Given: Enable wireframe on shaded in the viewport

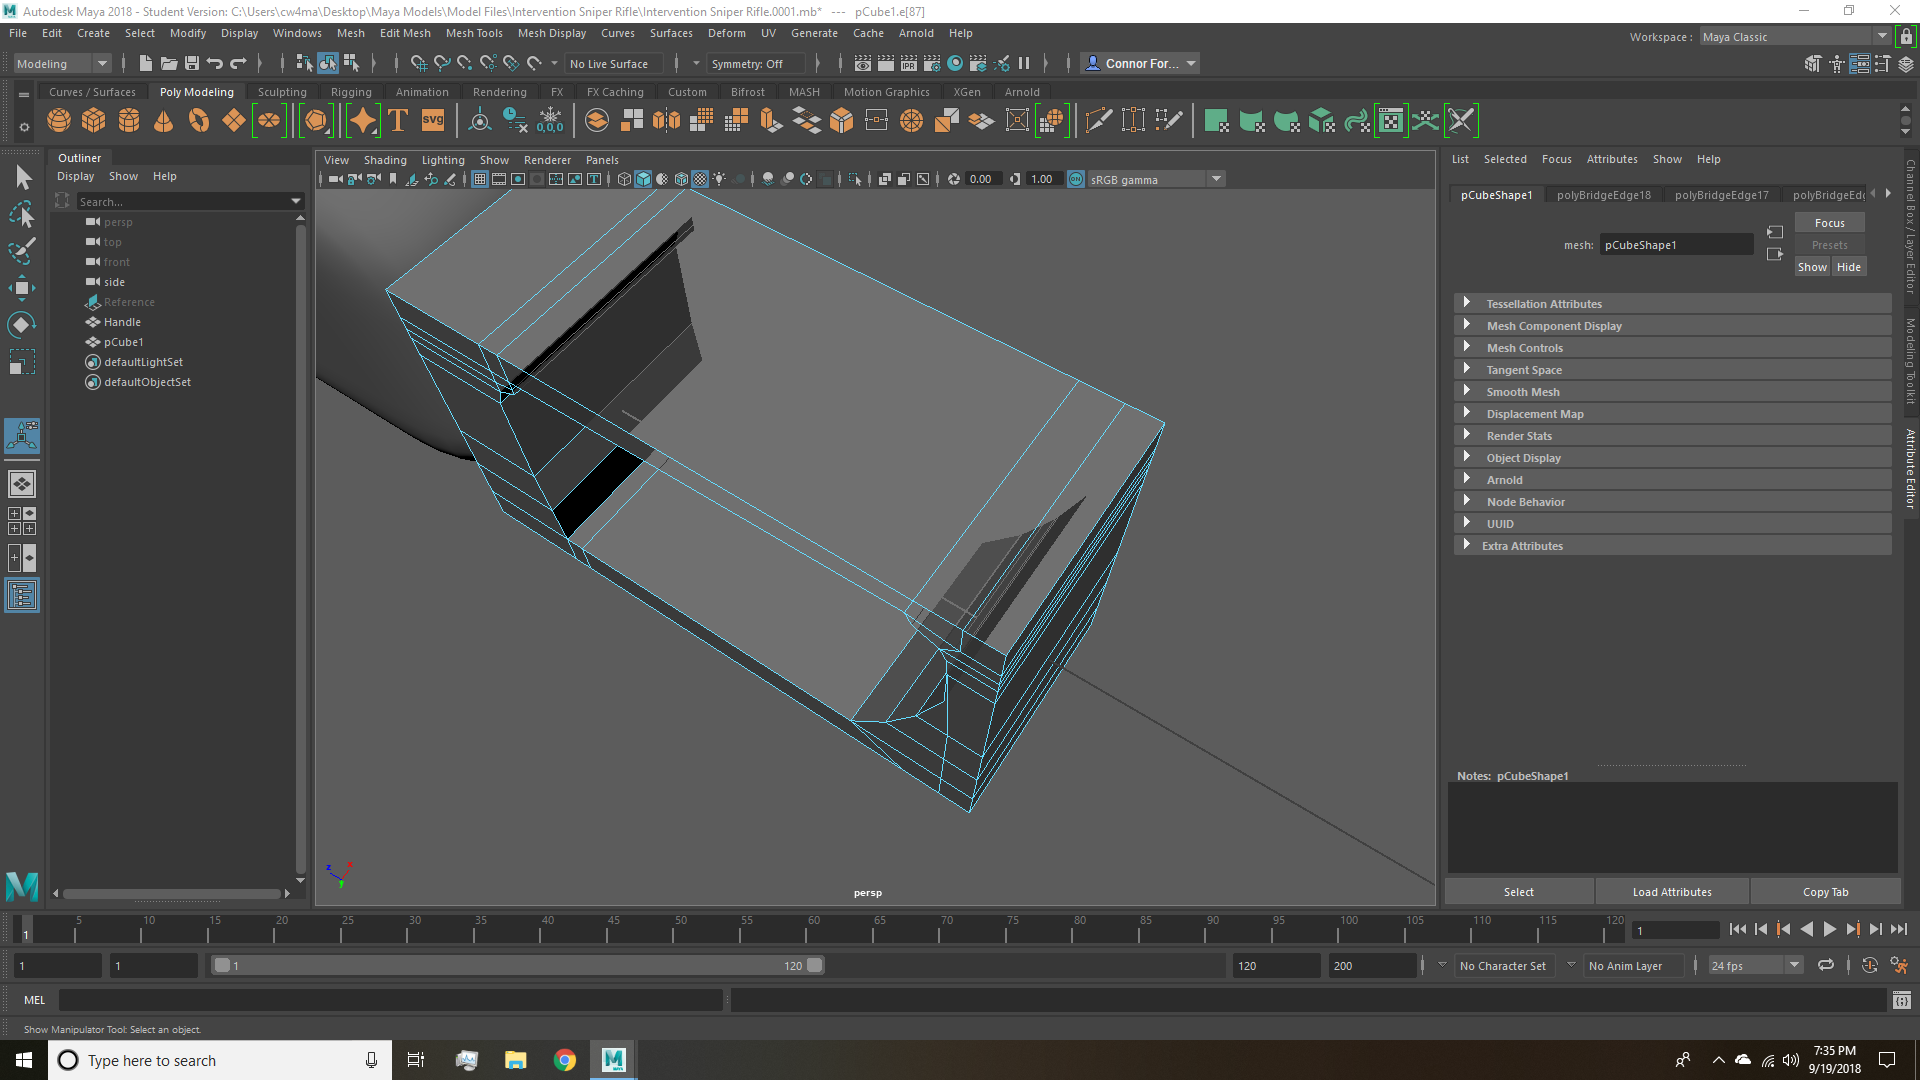Looking at the screenshot, I should pyautogui.click(x=681, y=179).
